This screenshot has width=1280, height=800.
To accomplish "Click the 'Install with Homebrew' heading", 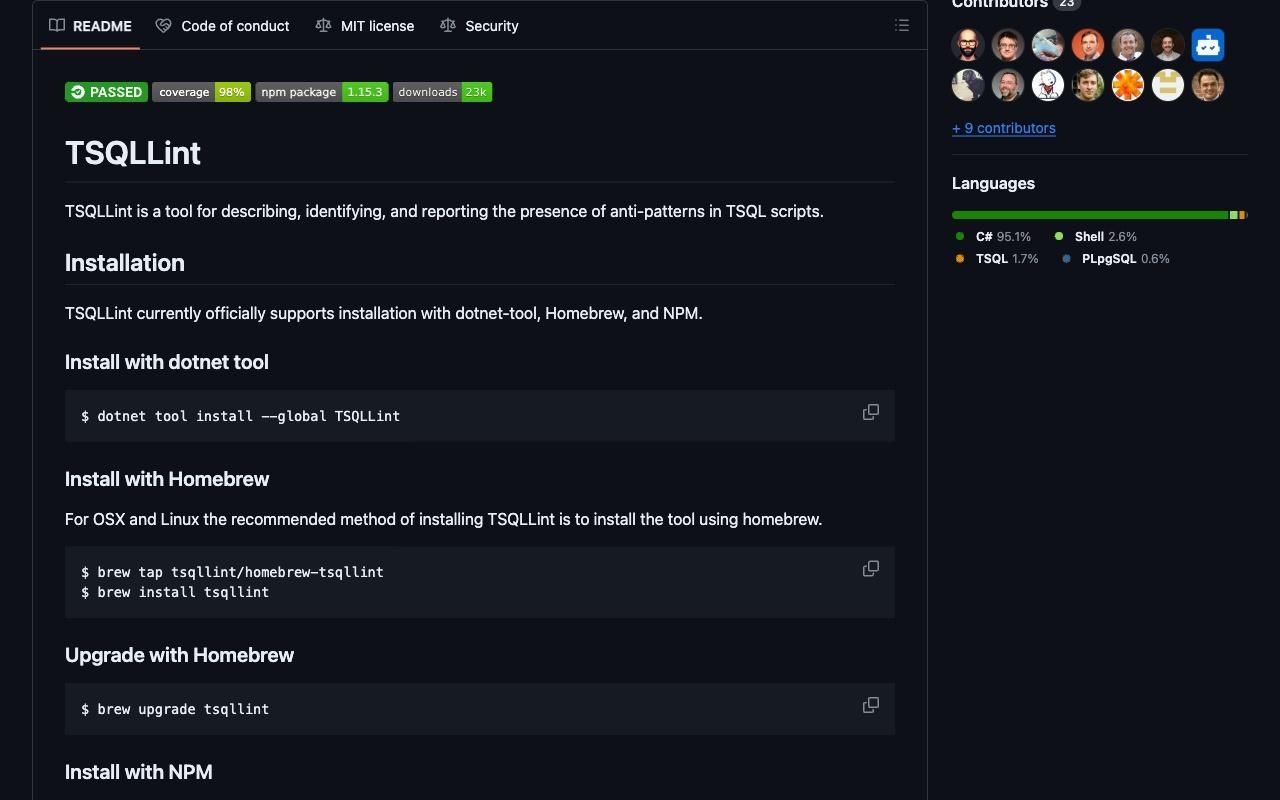I will 167,479.
